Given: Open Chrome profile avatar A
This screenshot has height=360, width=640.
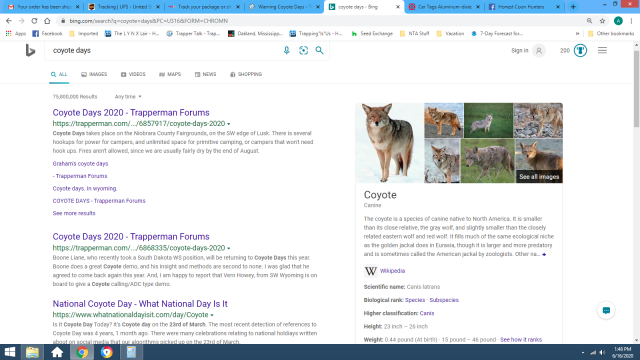Looking at the screenshot, I should 618,21.
